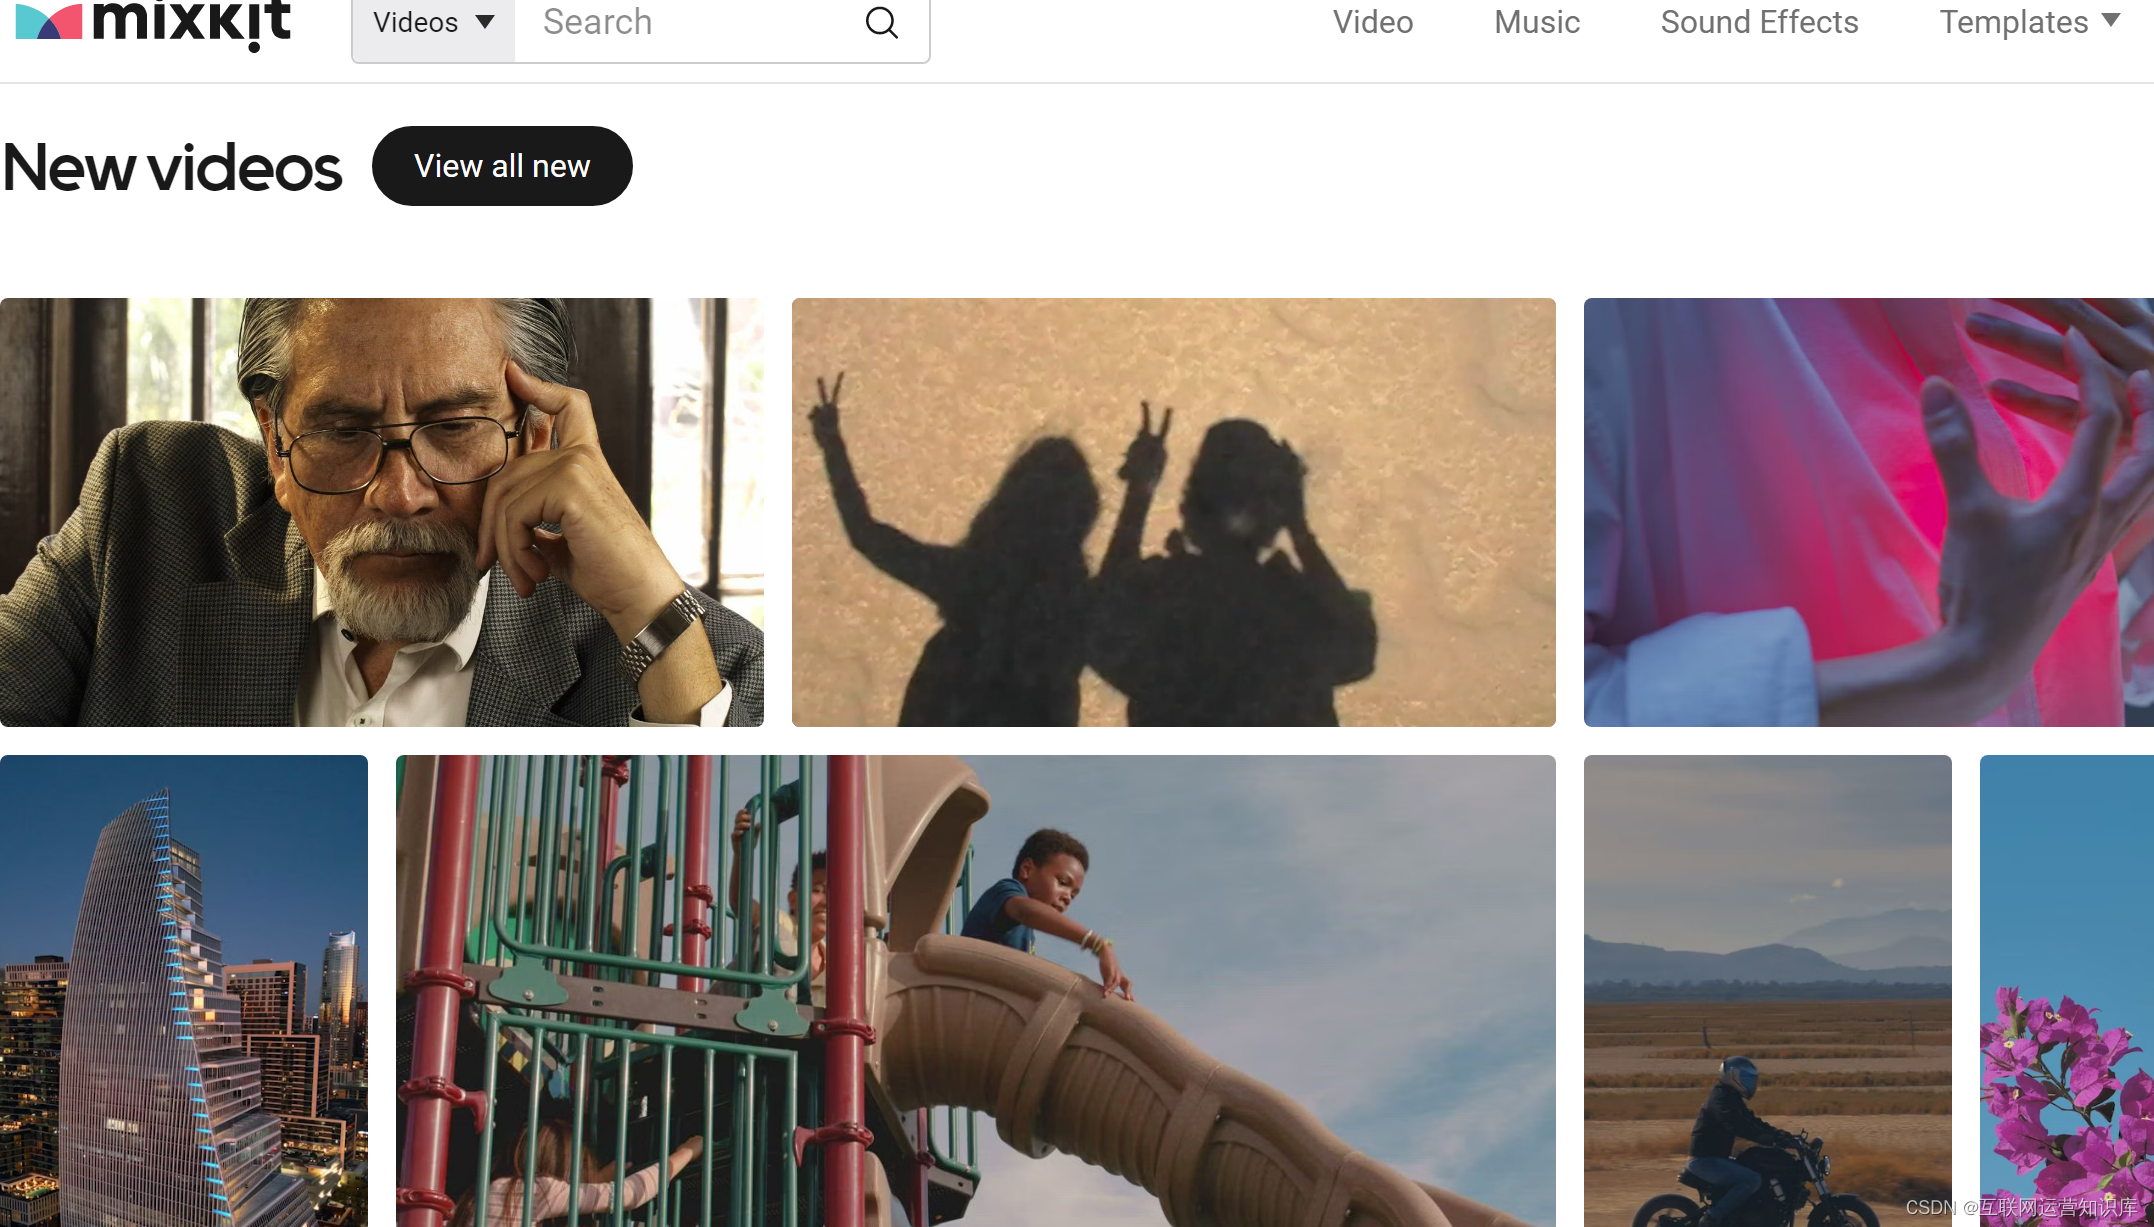Open the glass skyscraper video
Image resolution: width=2154 pixels, height=1227 pixels.
pos(183,990)
